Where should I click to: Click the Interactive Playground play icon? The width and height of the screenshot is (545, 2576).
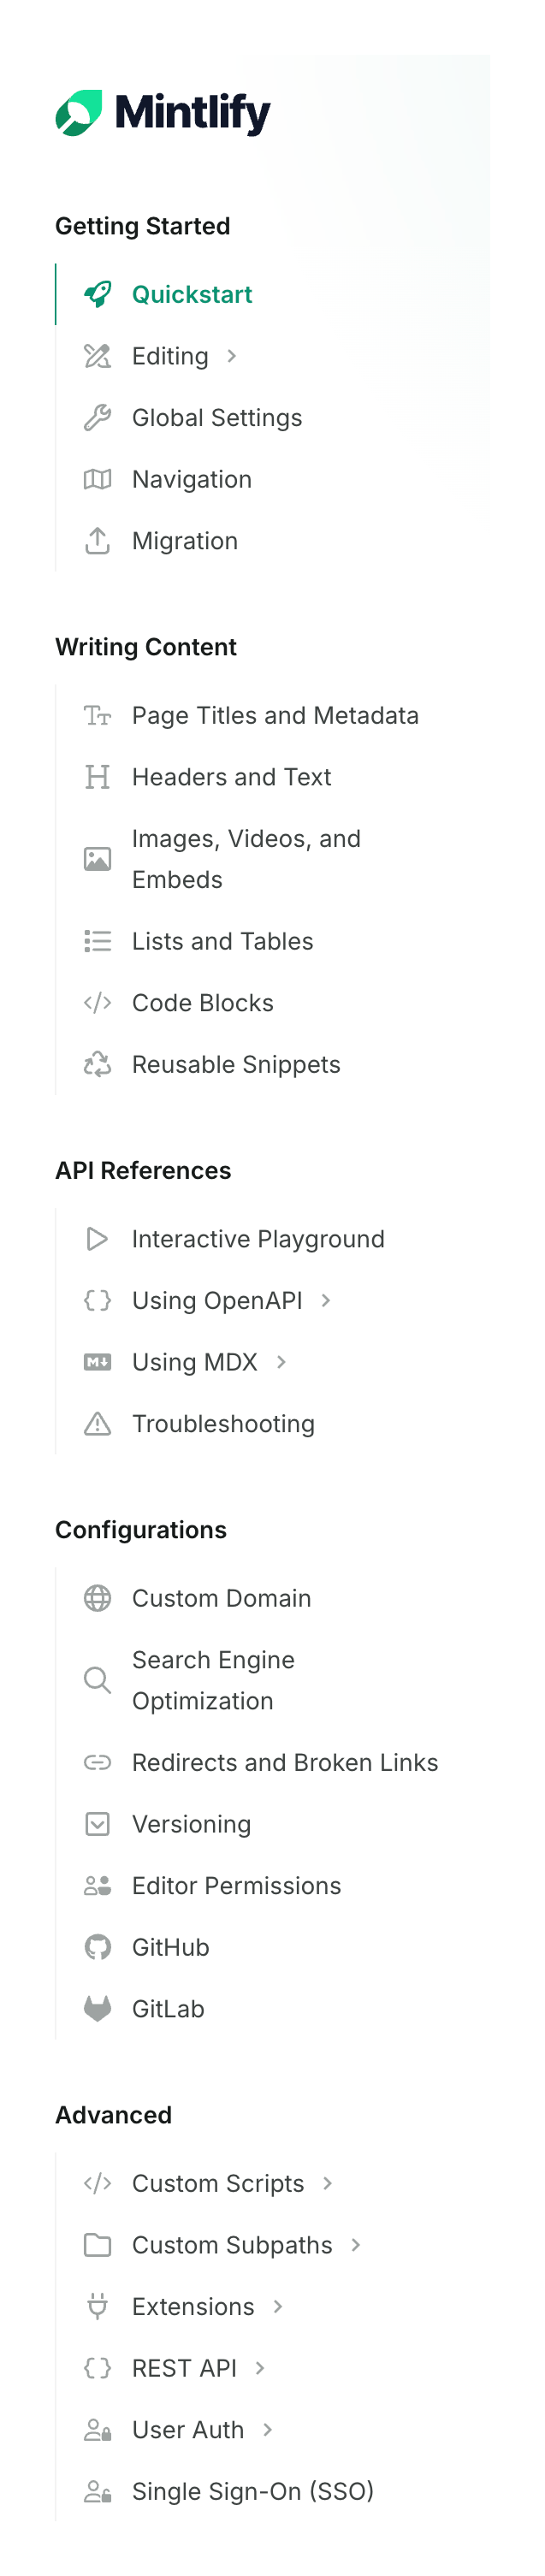(x=97, y=1238)
